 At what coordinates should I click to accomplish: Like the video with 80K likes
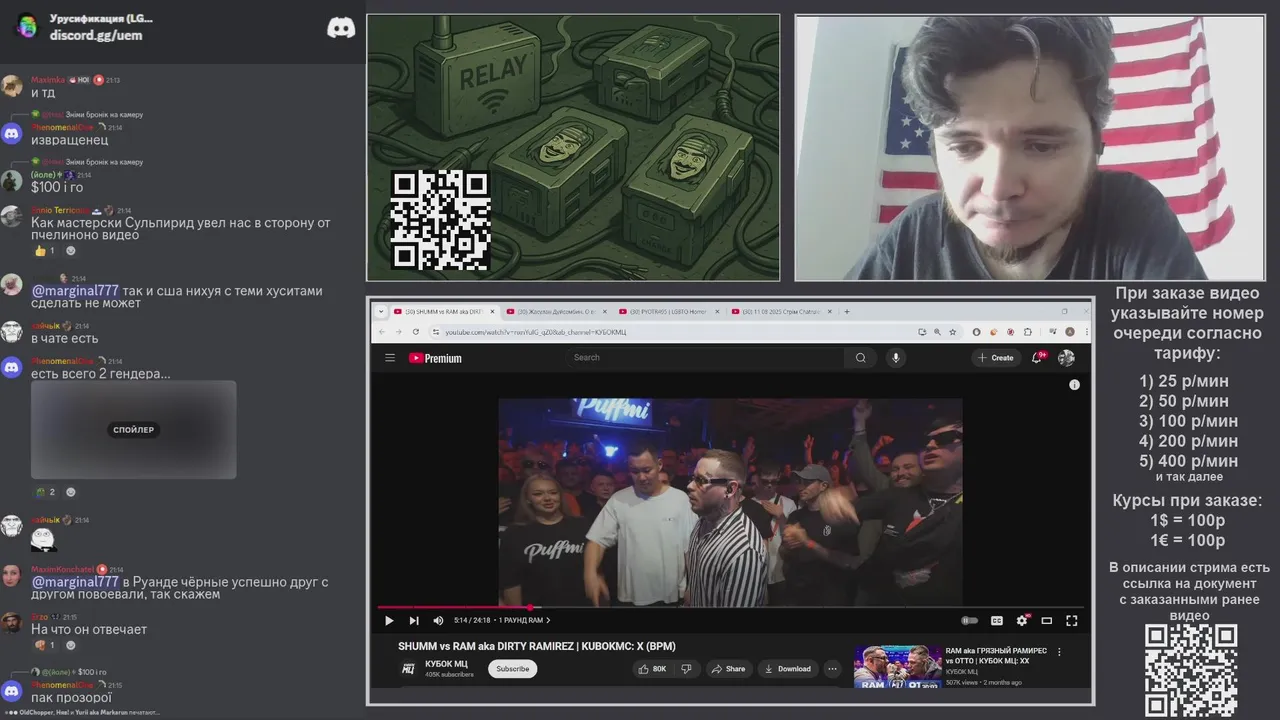pos(652,669)
